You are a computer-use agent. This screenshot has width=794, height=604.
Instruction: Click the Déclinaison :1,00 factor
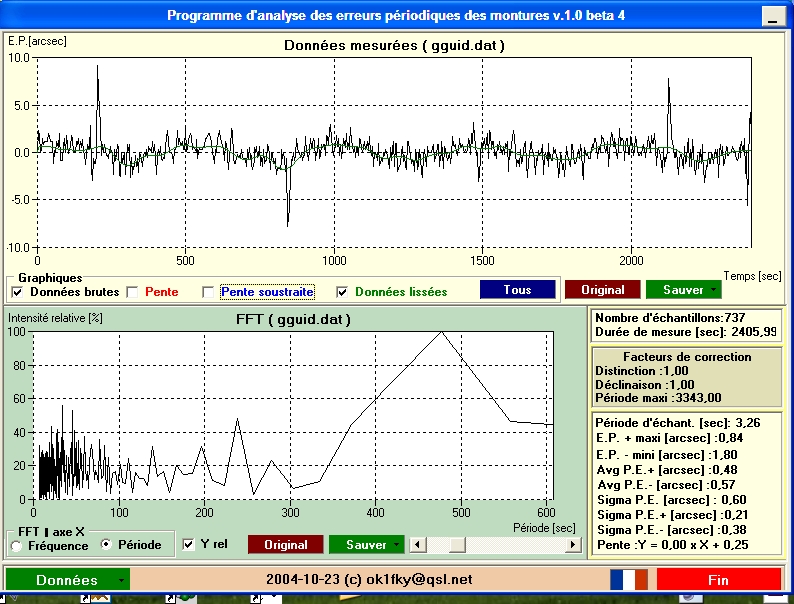(645, 385)
